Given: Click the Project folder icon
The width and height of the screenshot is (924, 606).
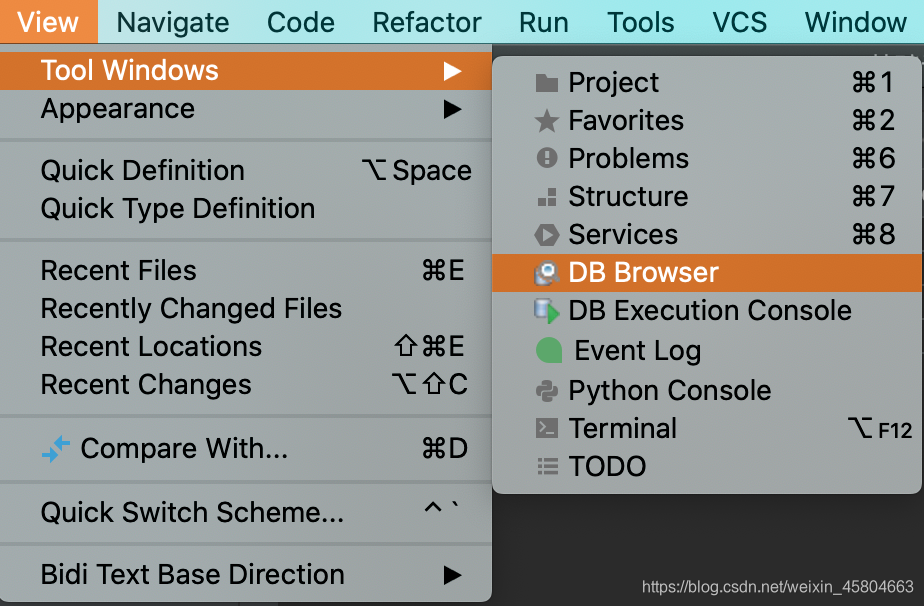Looking at the screenshot, I should [x=546, y=83].
